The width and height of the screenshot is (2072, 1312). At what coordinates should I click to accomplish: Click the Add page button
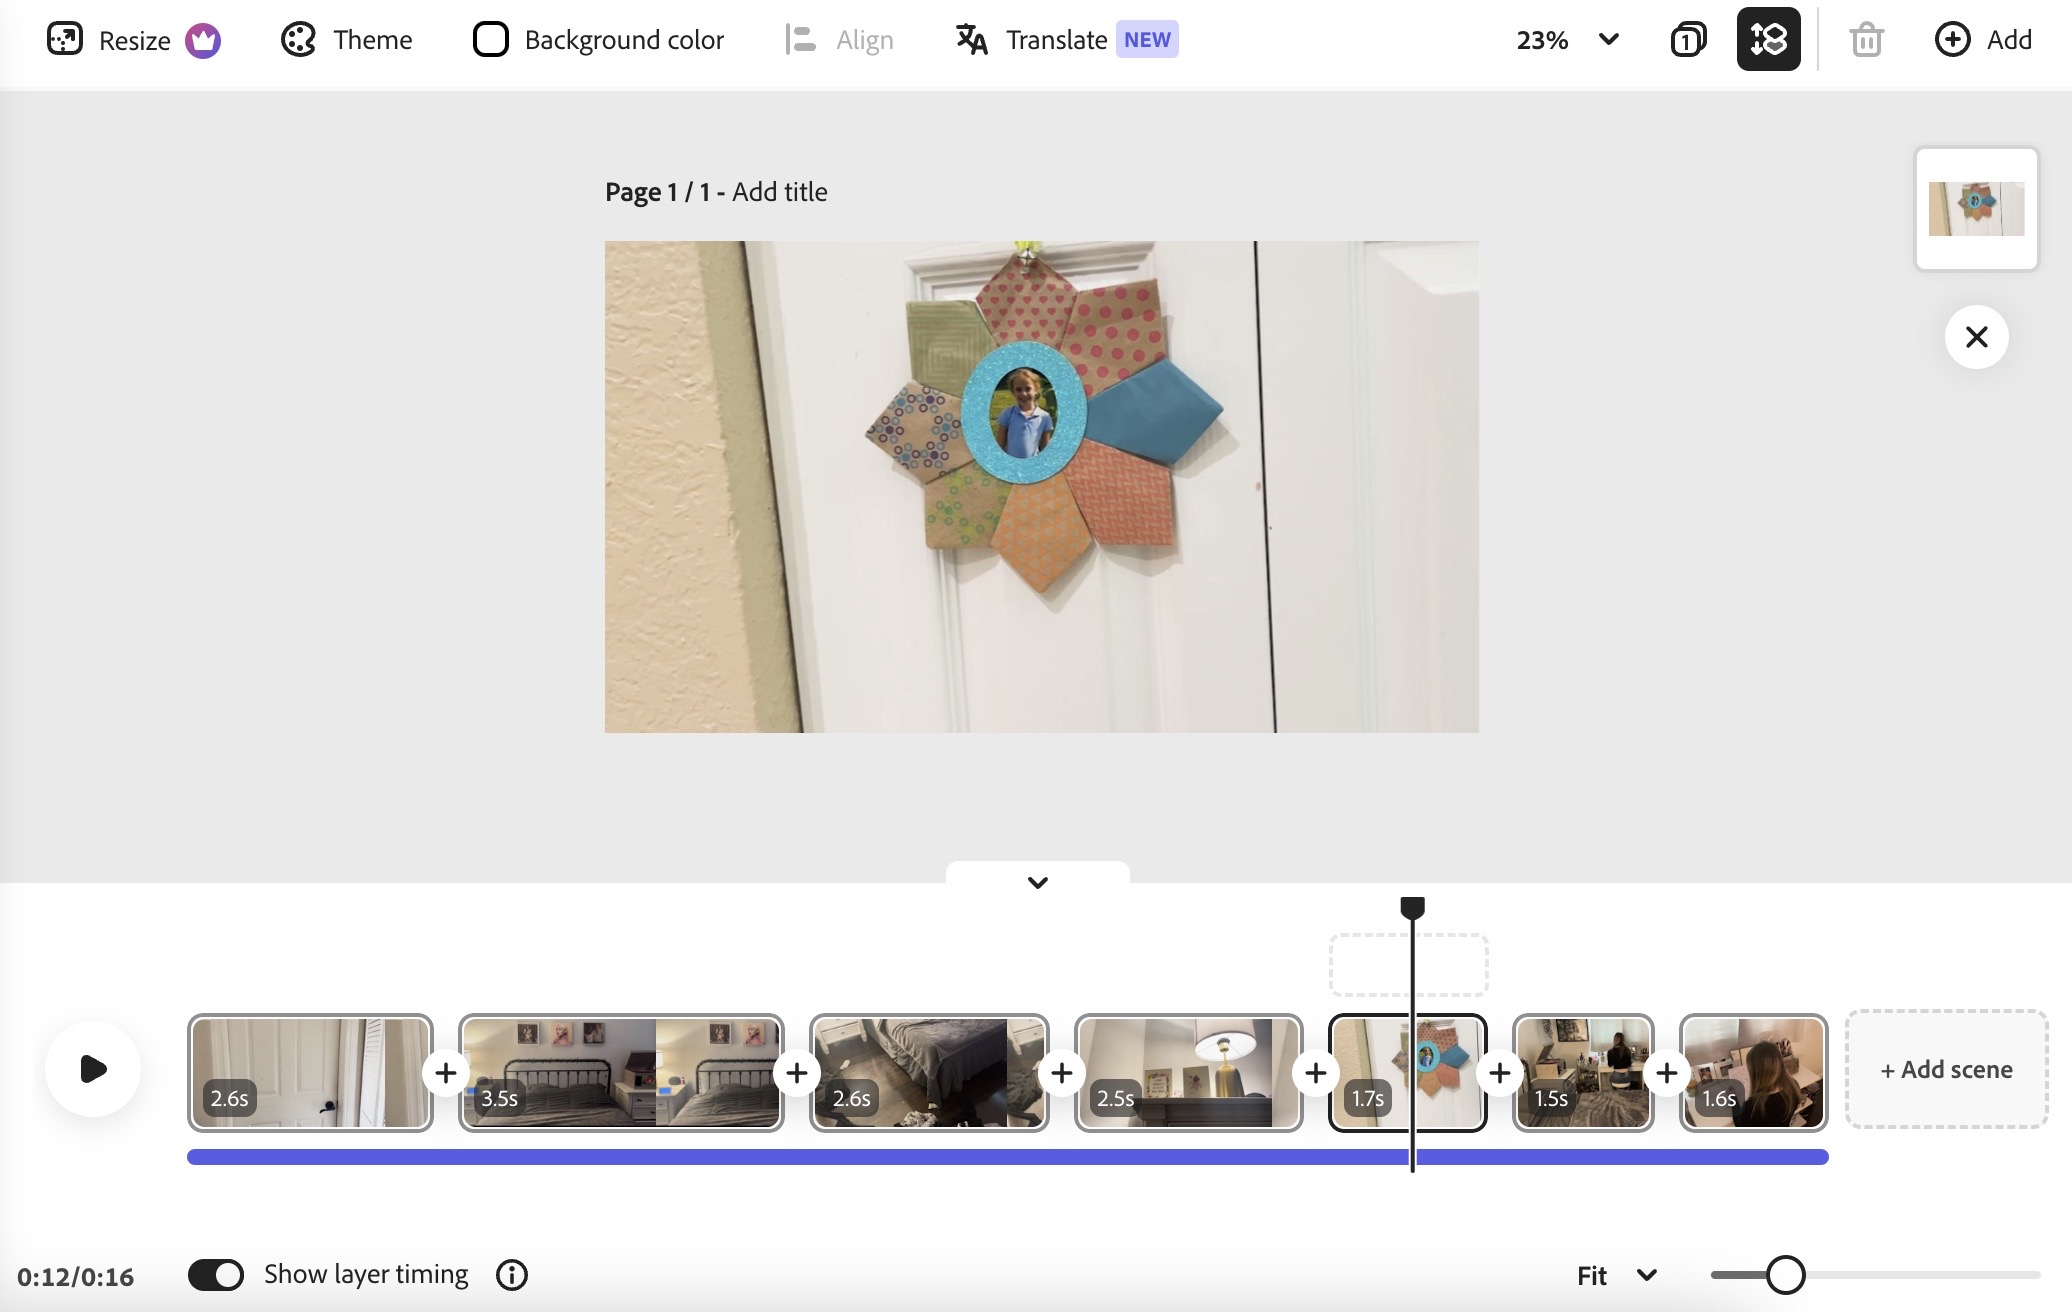[1983, 40]
